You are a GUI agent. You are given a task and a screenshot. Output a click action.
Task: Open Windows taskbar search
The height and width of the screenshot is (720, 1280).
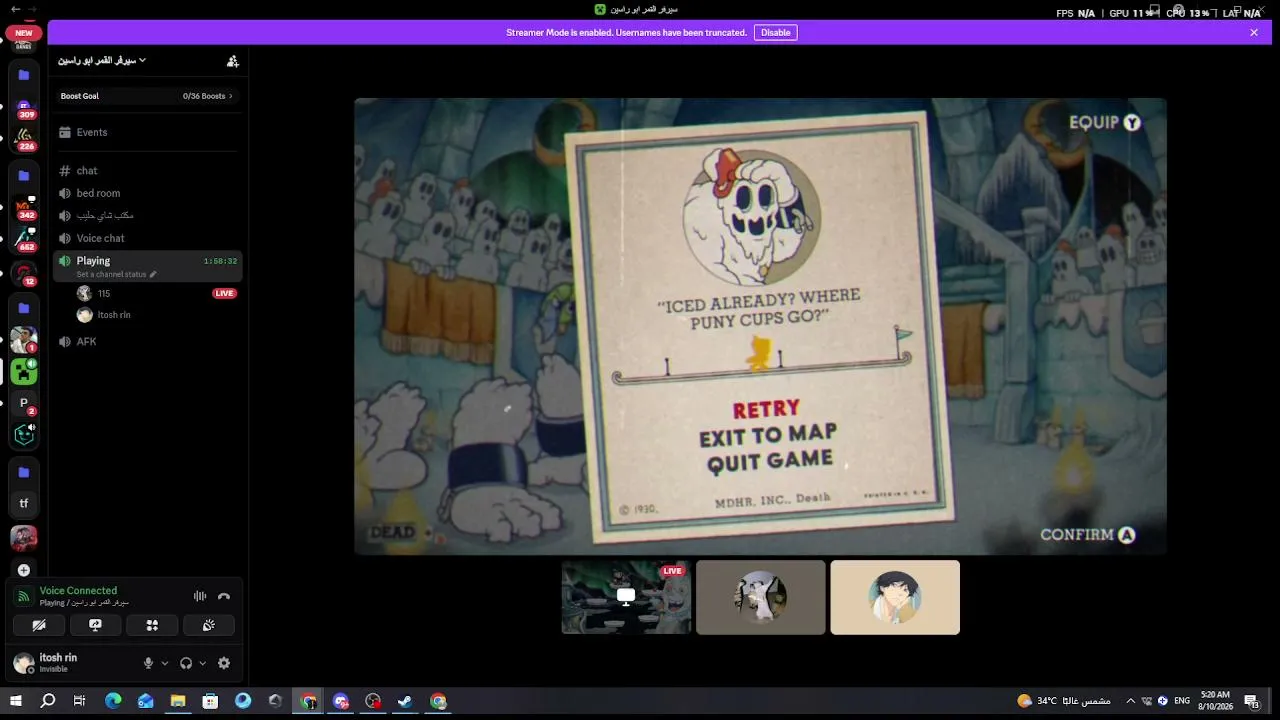pyautogui.click(x=47, y=701)
